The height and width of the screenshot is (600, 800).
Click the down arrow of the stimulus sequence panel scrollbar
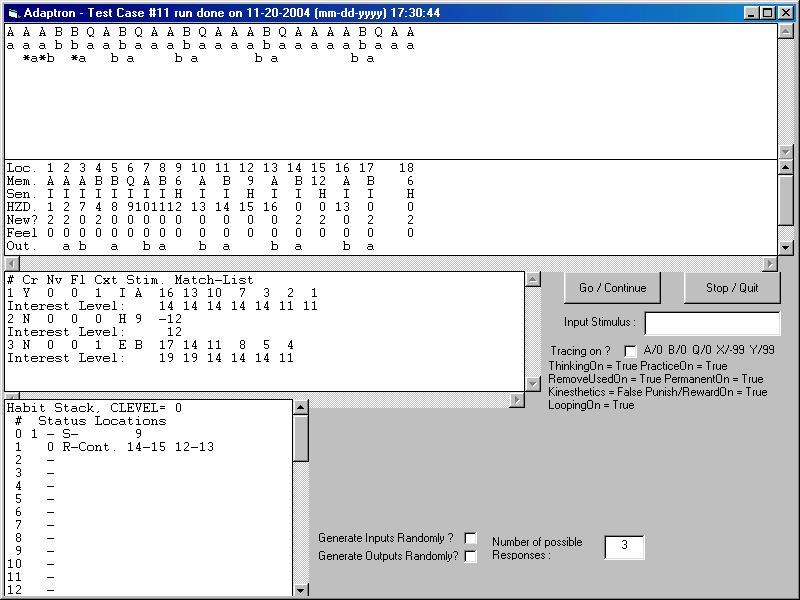[785, 152]
